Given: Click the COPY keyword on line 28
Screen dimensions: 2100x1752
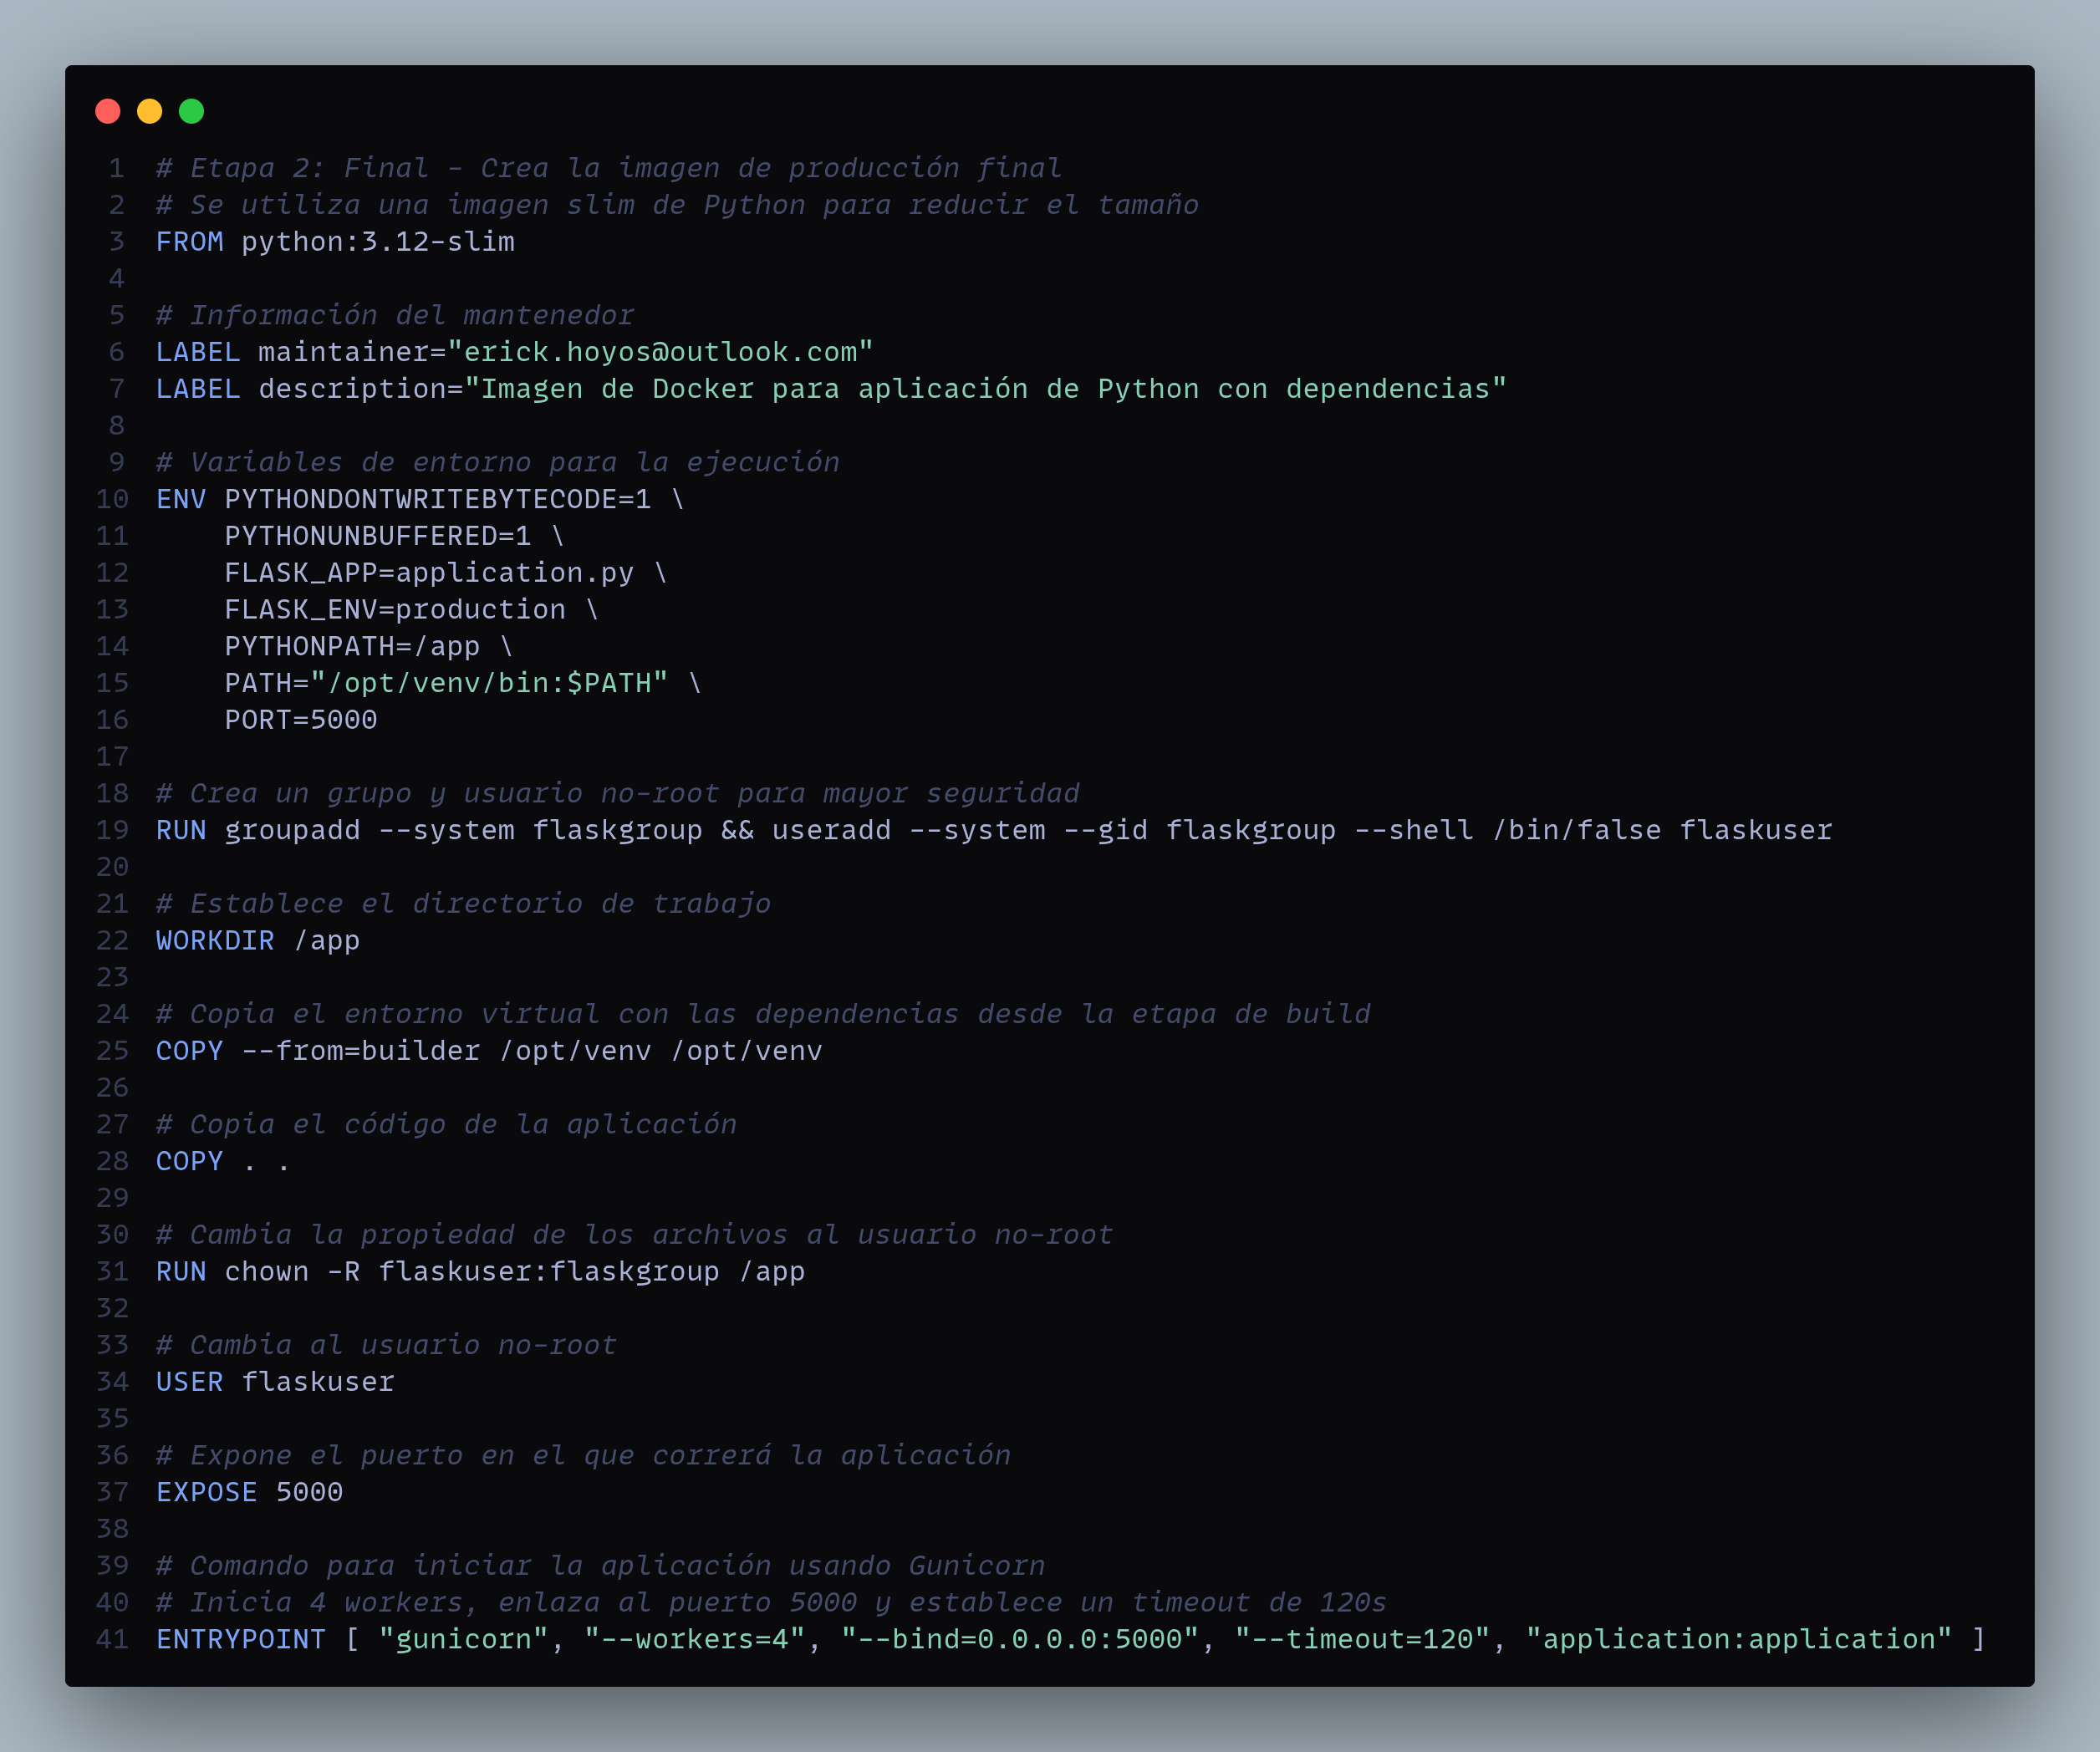Looking at the screenshot, I should [189, 1161].
